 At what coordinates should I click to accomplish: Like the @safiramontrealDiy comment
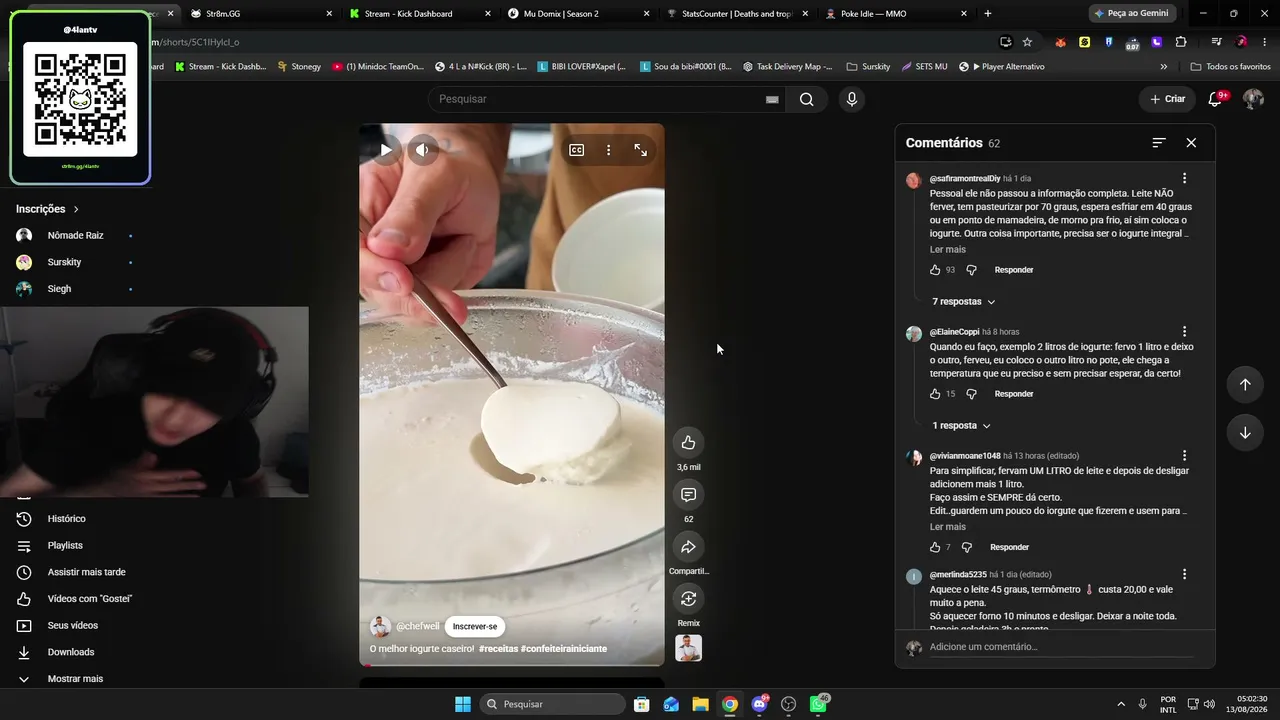(x=935, y=270)
